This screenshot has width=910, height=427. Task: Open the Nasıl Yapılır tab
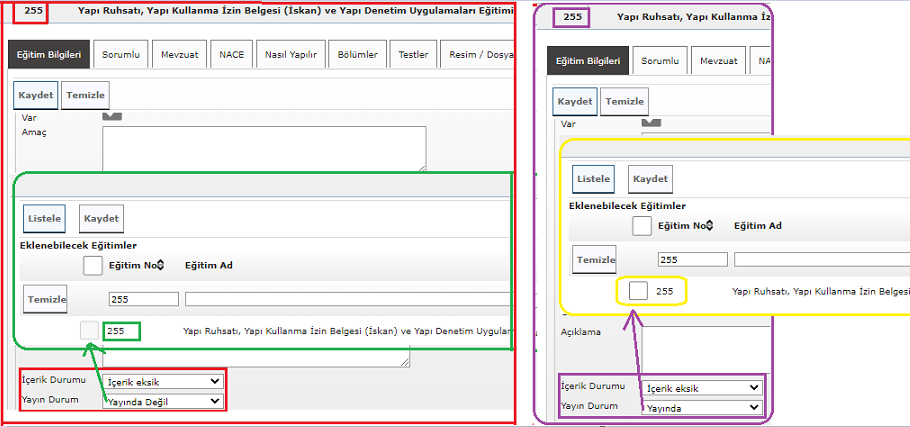click(x=288, y=55)
